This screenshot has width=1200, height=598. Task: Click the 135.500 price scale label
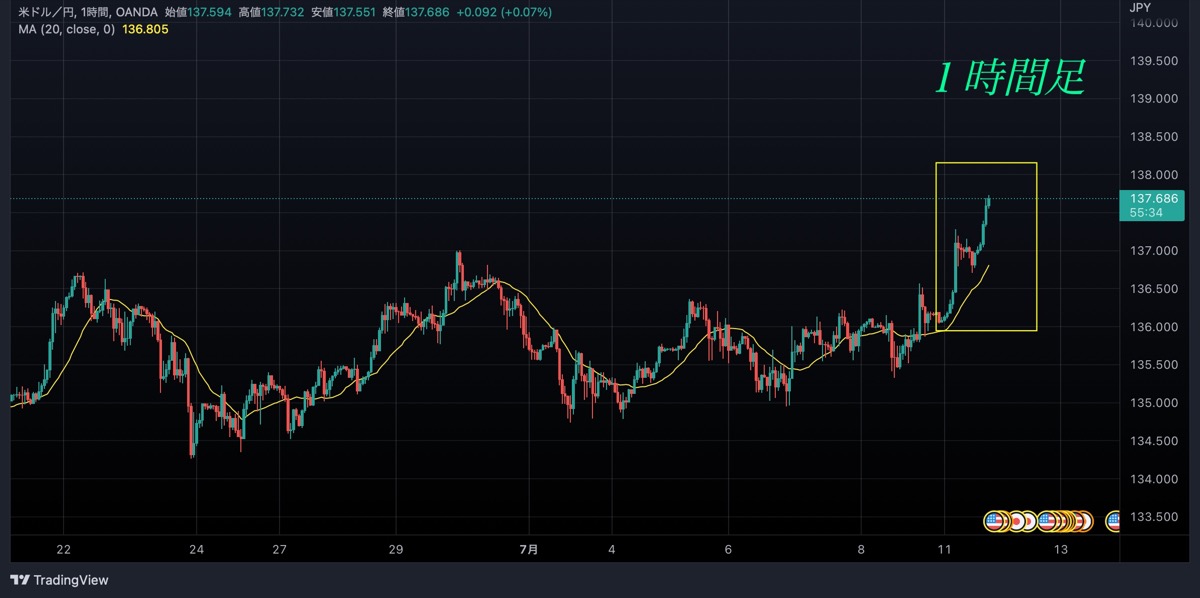tap(1152, 365)
